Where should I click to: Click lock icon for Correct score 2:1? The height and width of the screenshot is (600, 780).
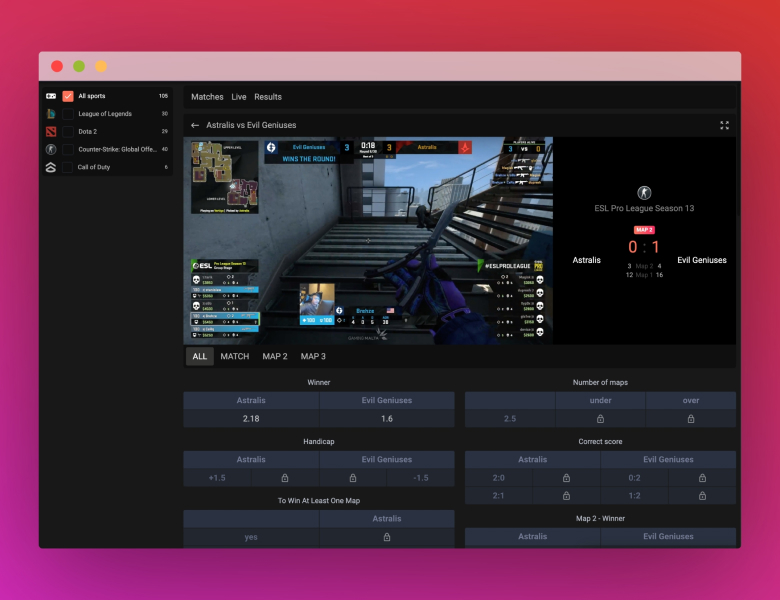point(566,496)
